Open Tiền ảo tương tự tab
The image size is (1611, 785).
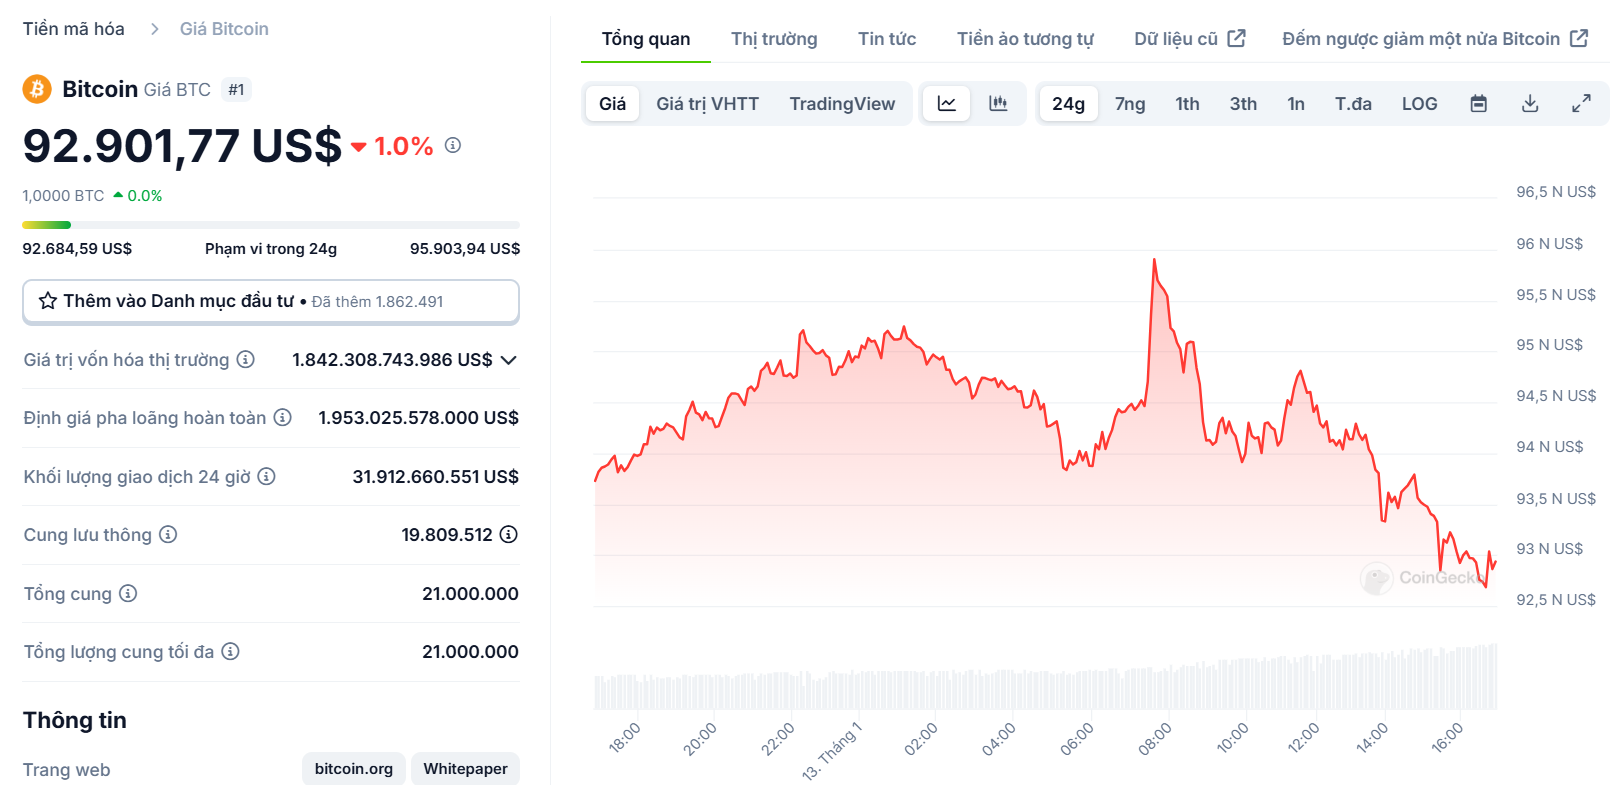coord(1025,39)
